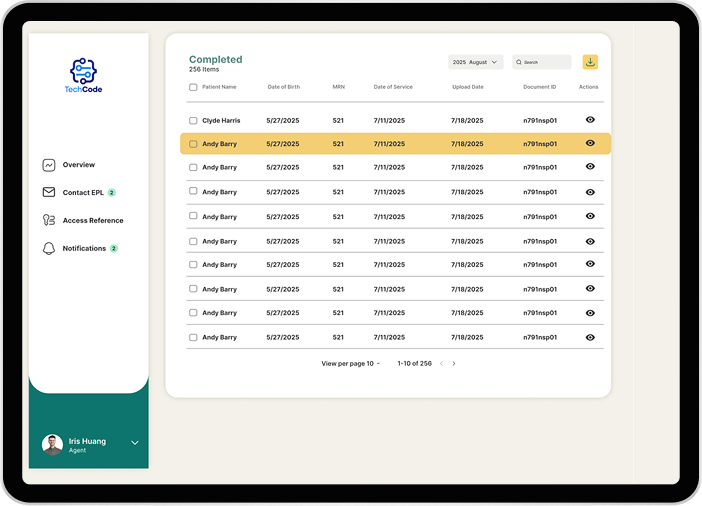Expand Iris Huang account menu chevron
Screen dimensions: 702x506
(x=135, y=443)
